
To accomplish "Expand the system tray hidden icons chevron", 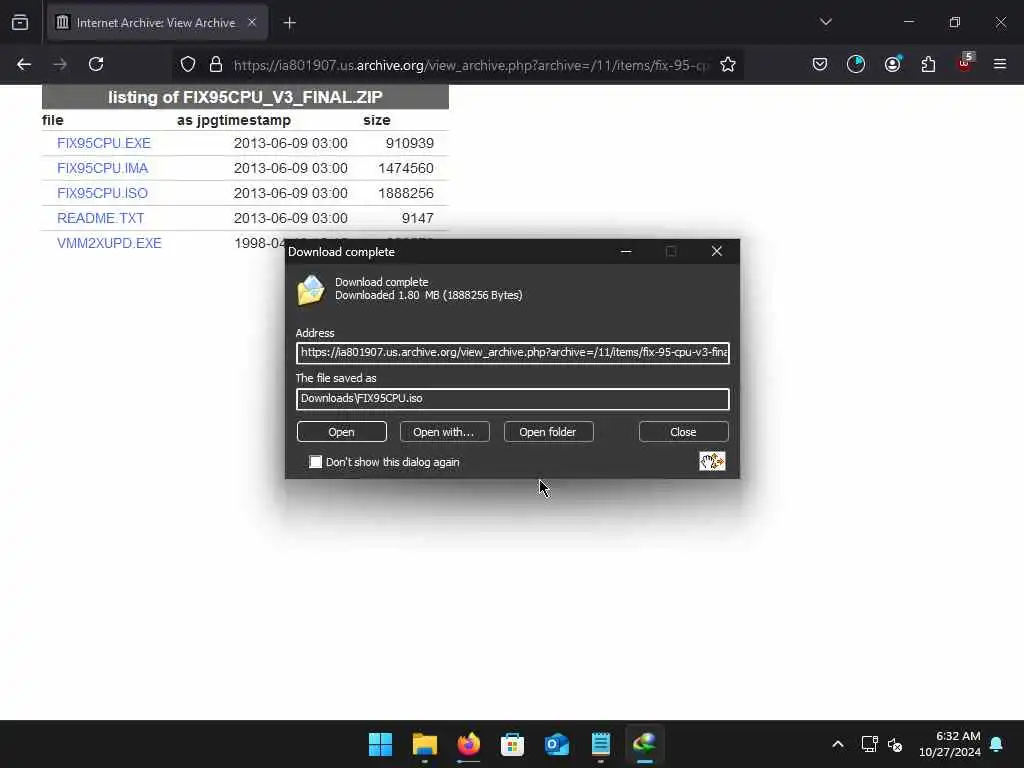I will click(x=838, y=744).
